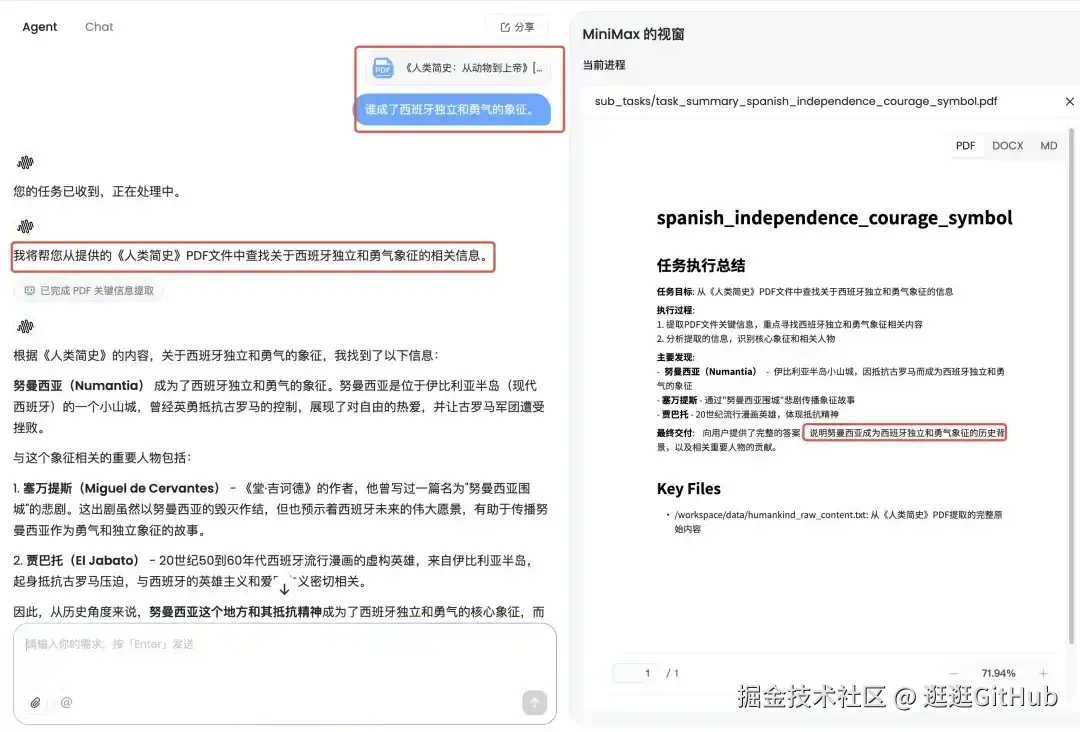Image resolution: width=1080 pixels, height=732 pixels.
Task: Switch to the Chat tab
Action: click(98, 27)
